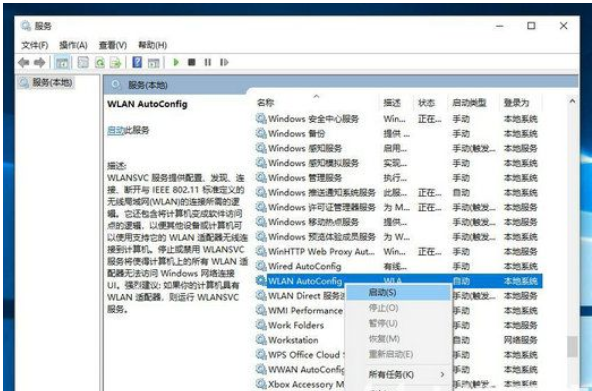The height and width of the screenshot is (391, 592).
Task: Click the 网络服务 logon cell of Workstation
Action: (520, 340)
